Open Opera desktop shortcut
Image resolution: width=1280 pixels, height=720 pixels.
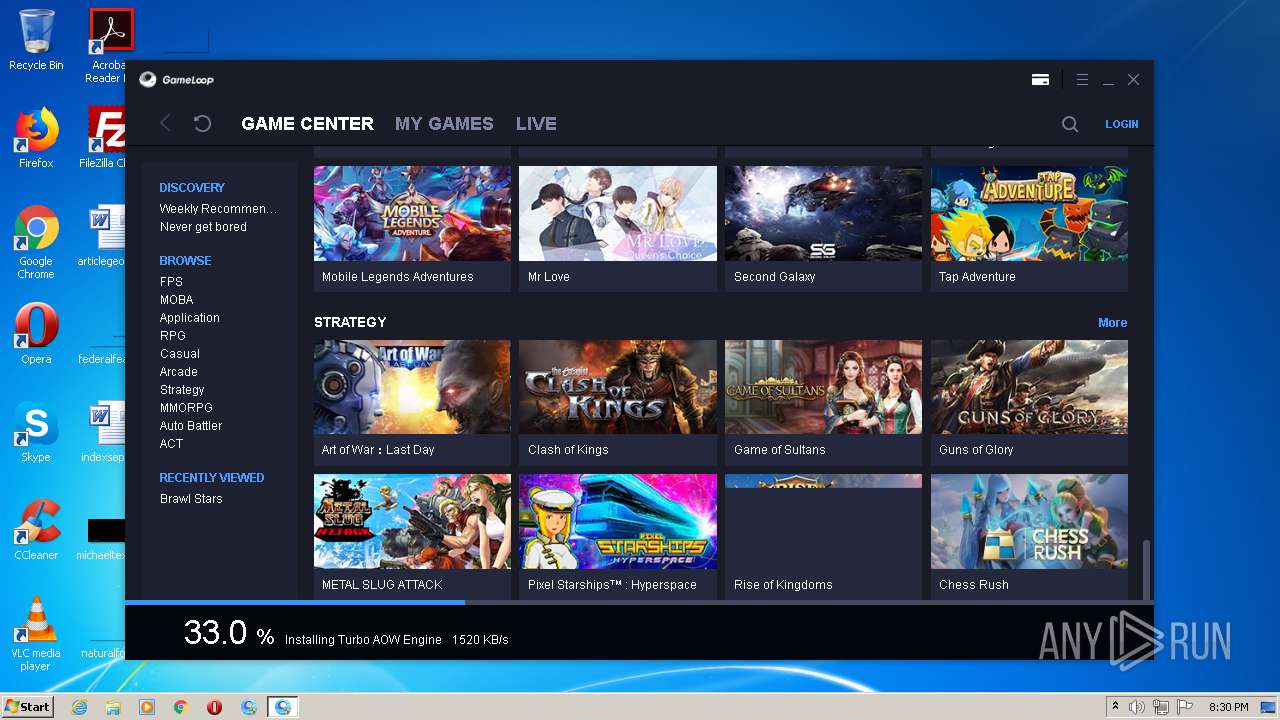coord(36,334)
